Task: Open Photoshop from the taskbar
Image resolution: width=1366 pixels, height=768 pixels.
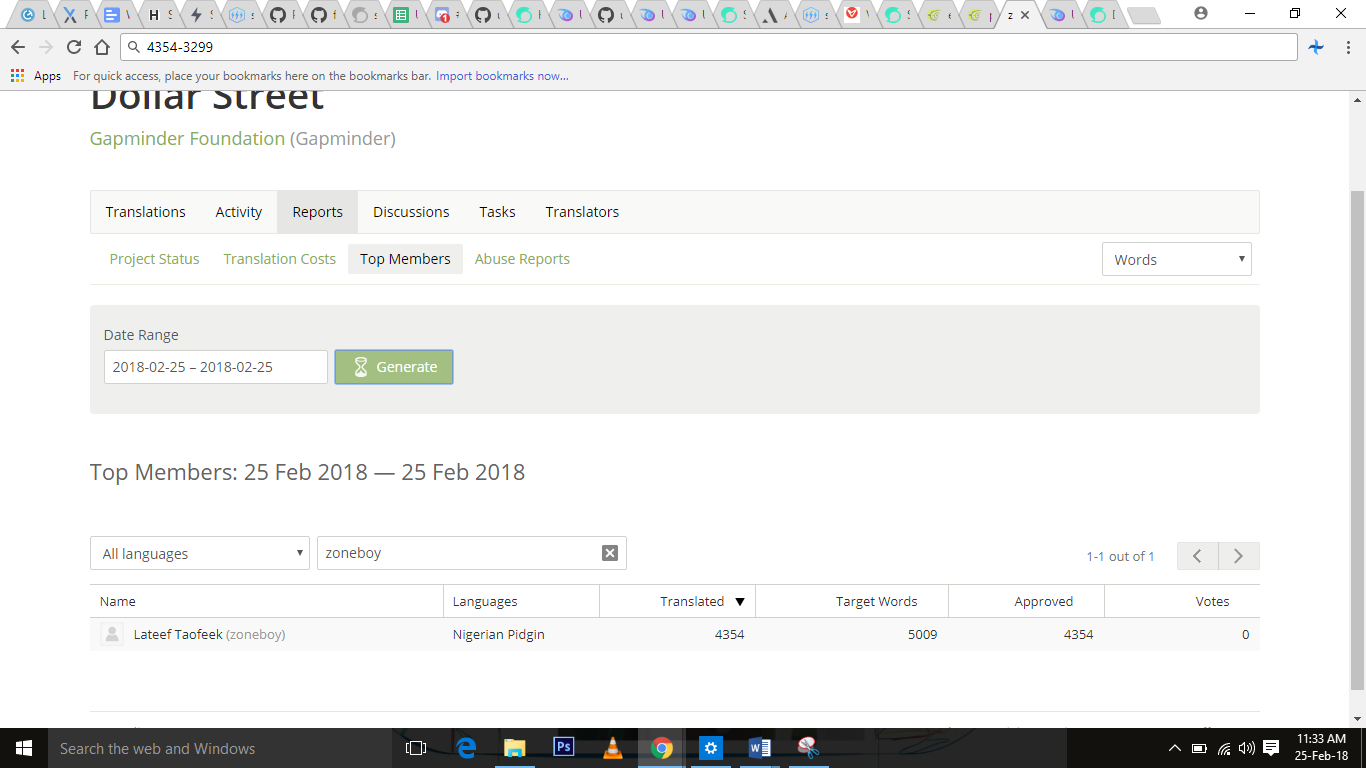Action: pyautogui.click(x=563, y=748)
